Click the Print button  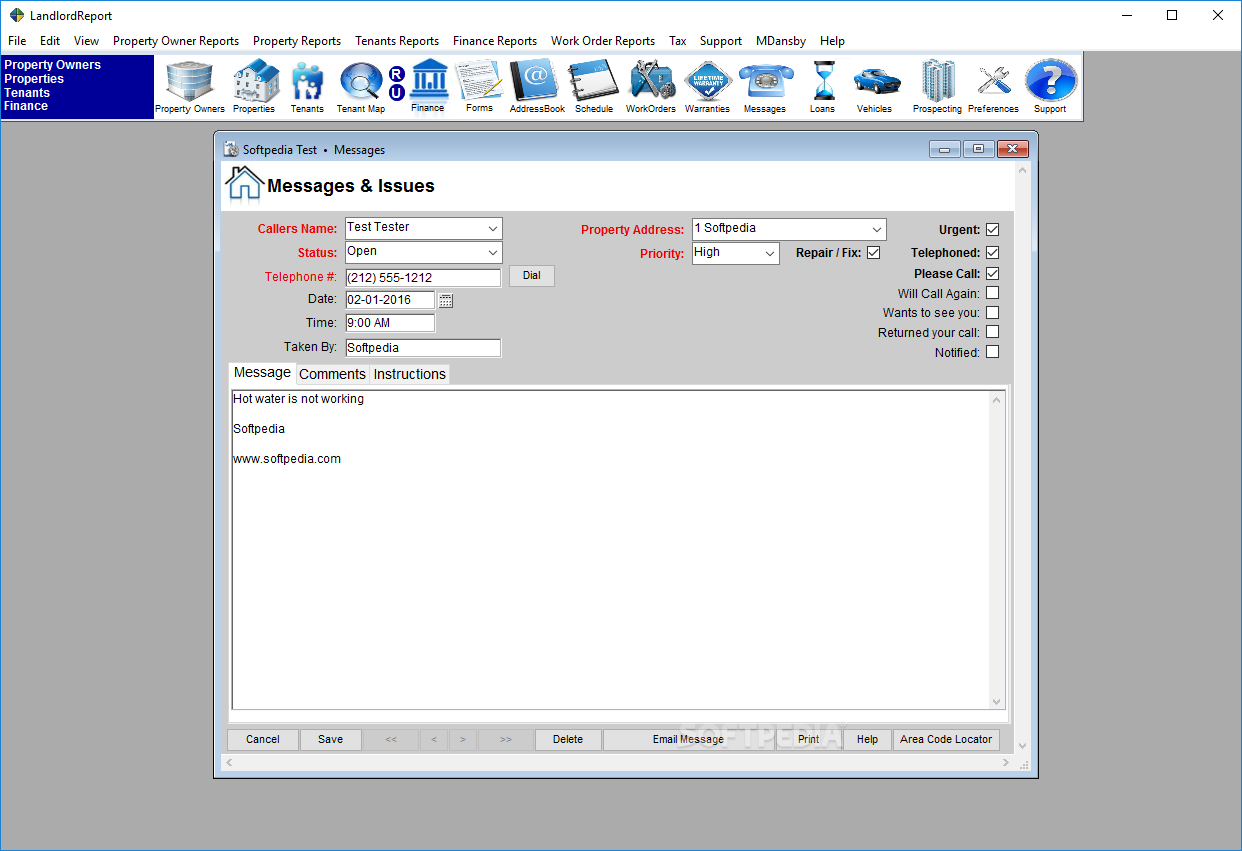[809, 739]
